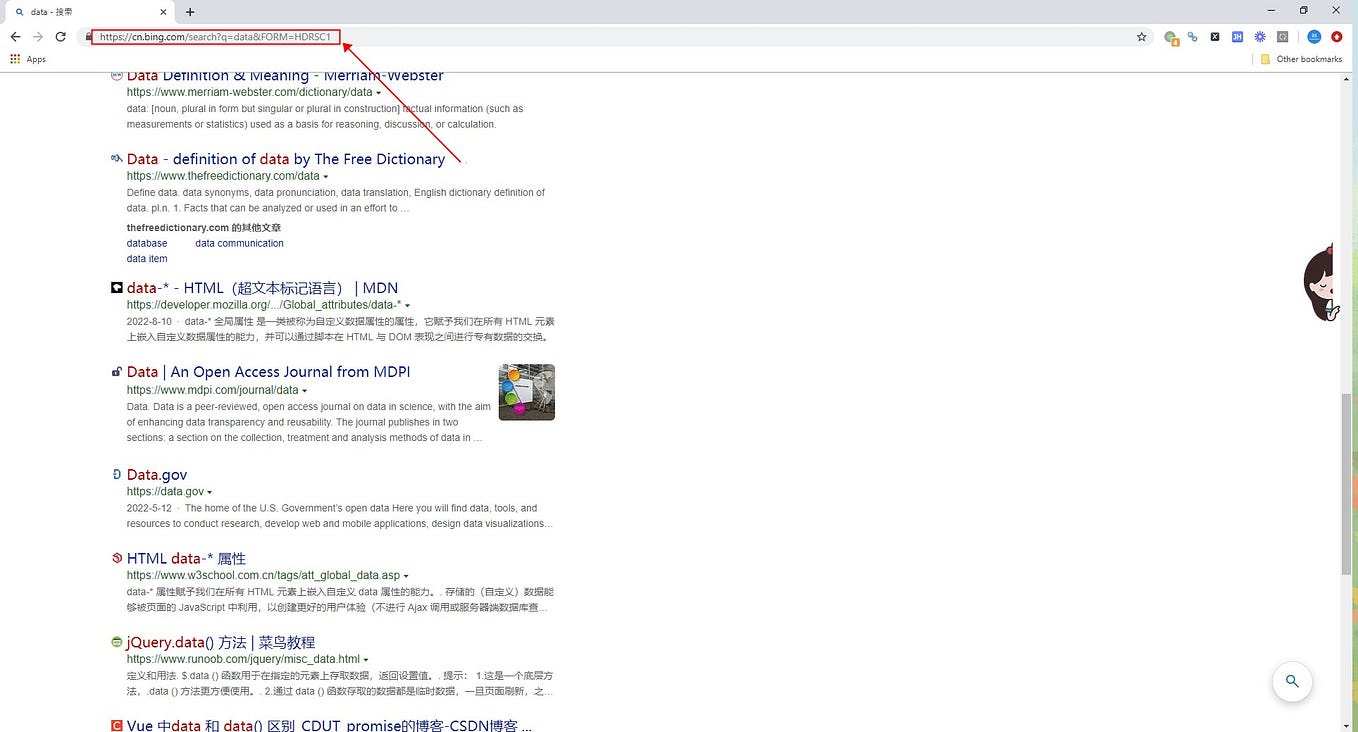Open the site security padlock icon

[89, 36]
